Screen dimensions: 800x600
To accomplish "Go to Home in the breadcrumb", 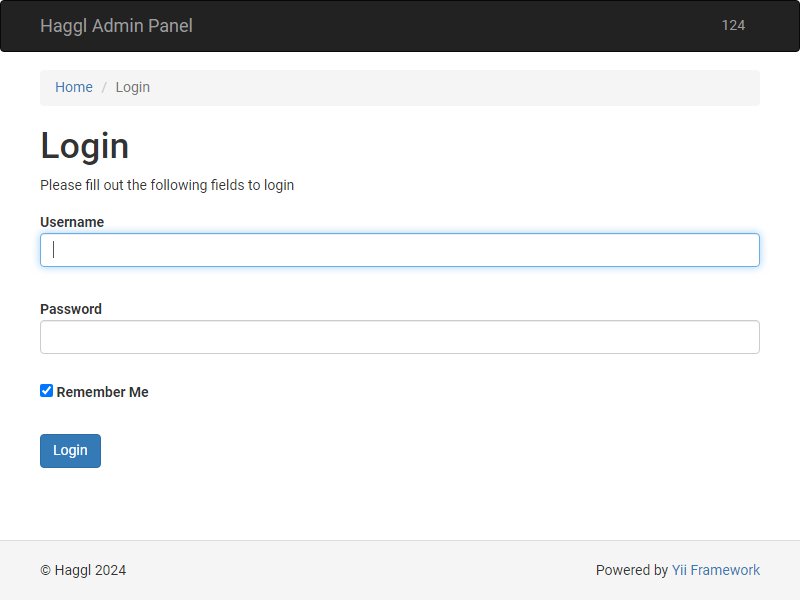I will click(74, 87).
